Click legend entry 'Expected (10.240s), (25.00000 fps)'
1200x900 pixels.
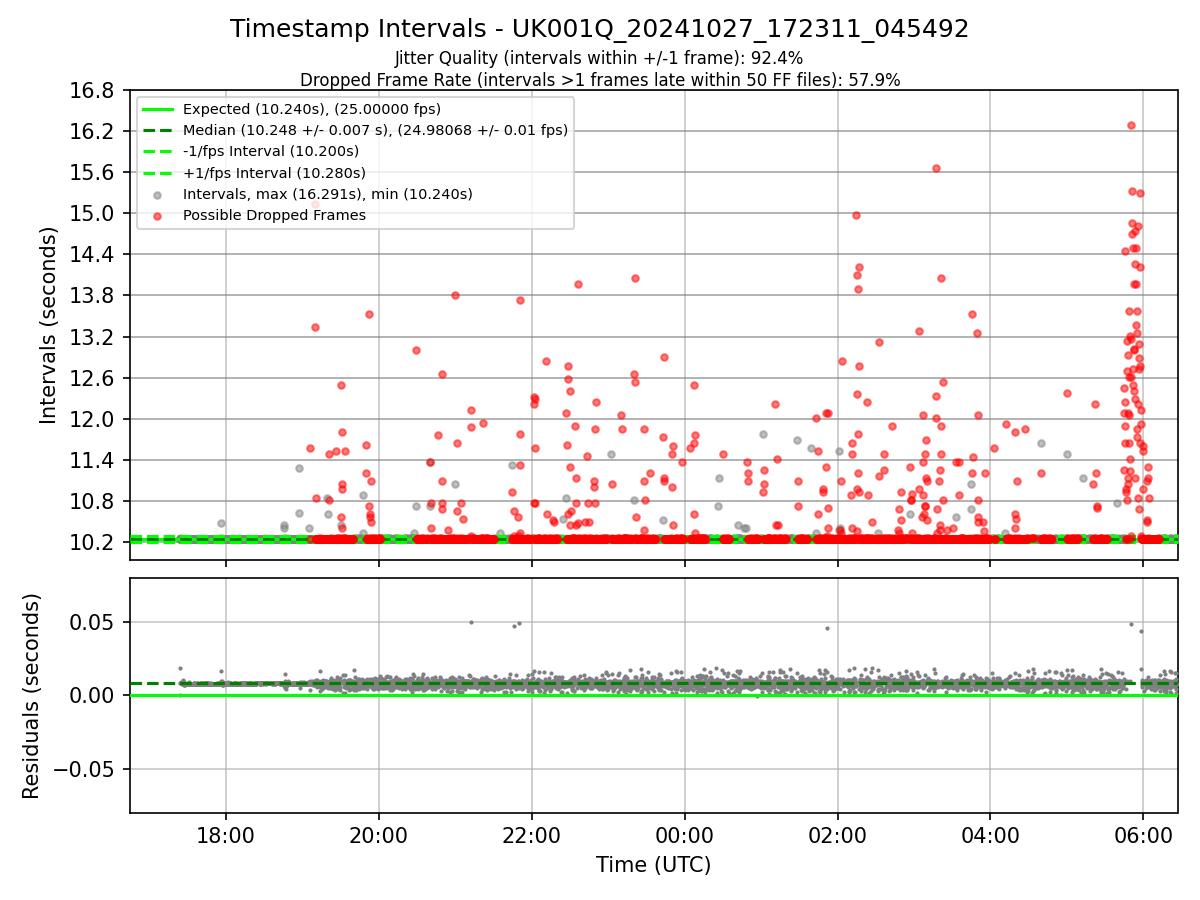tap(312, 109)
